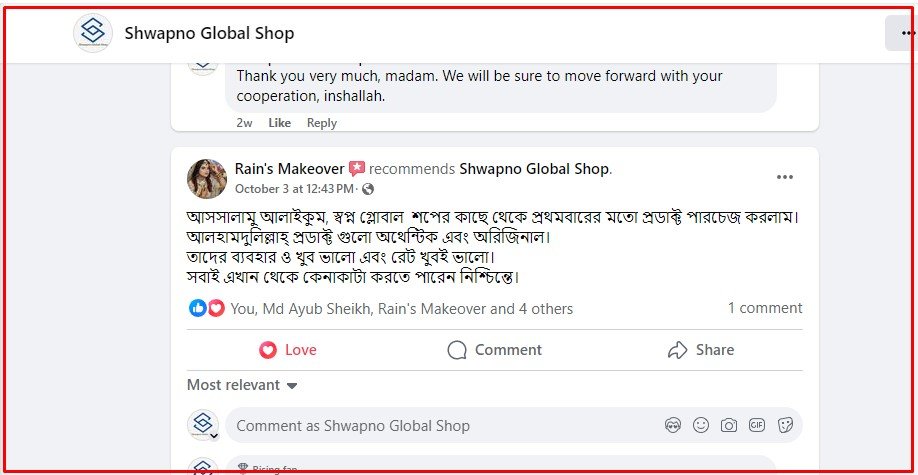The image size is (918, 475).
Task: View the 1 comment count link
Action: tap(764, 308)
